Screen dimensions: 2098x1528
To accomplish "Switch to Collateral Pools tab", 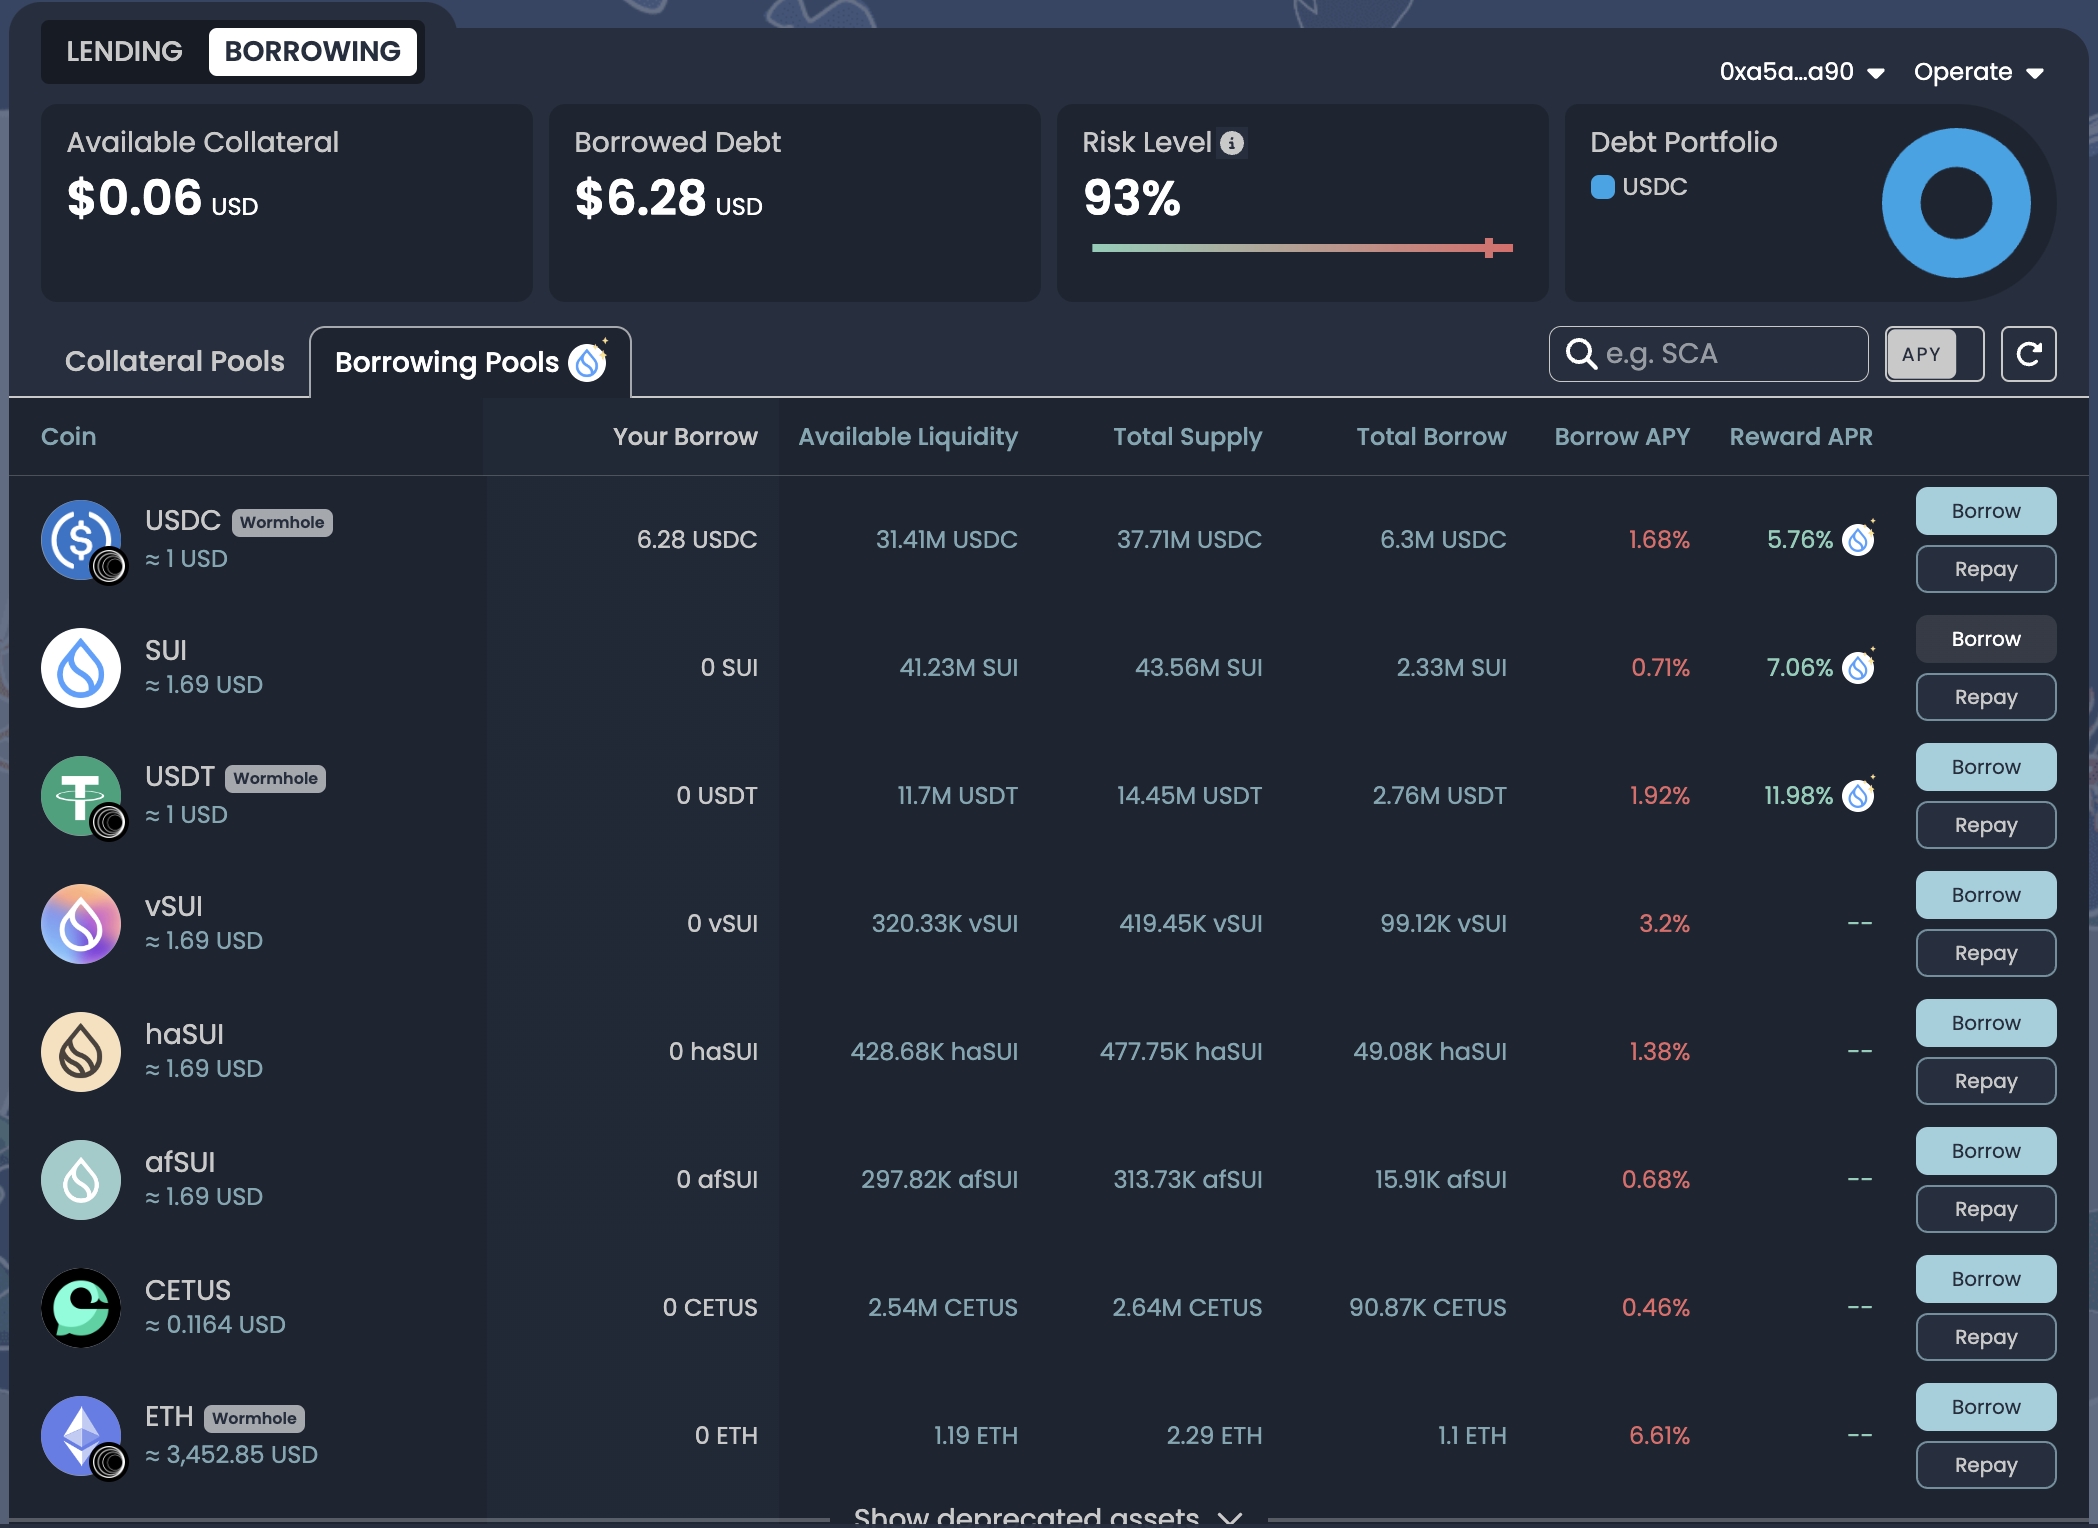I will click(x=175, y=361).
